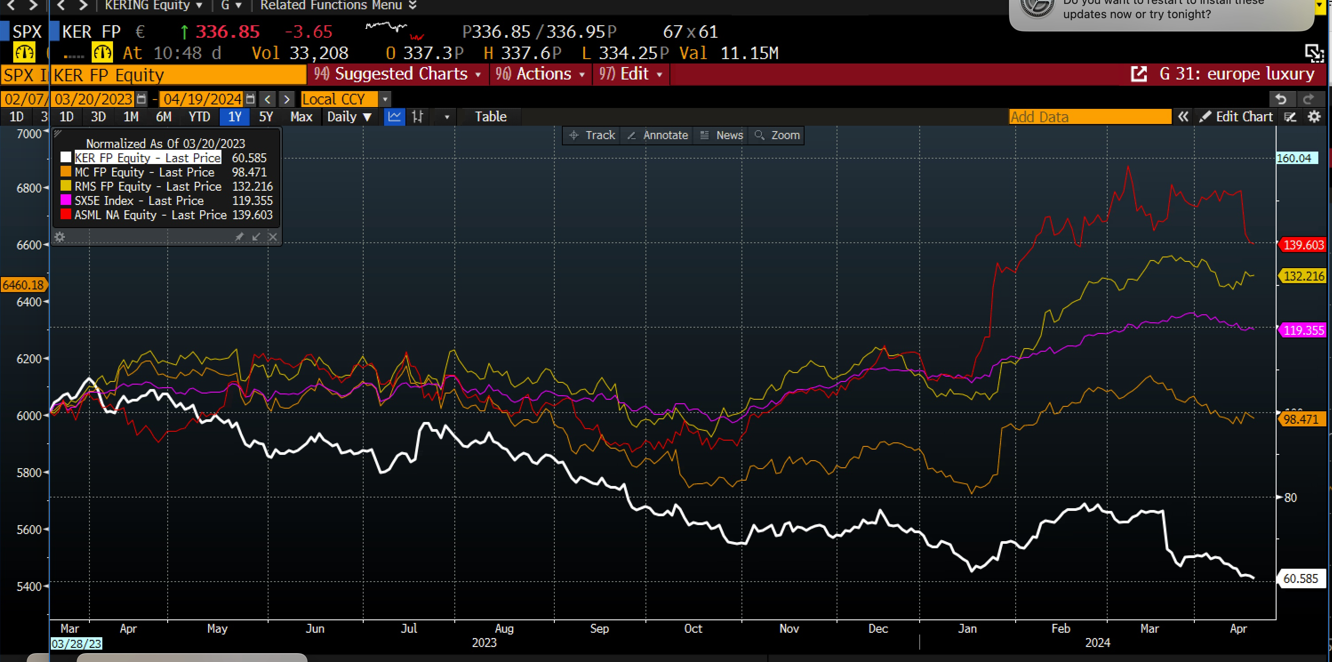Step the date range forward
This screenshot has width=1332, height=662.
click(x=287, y=99)
